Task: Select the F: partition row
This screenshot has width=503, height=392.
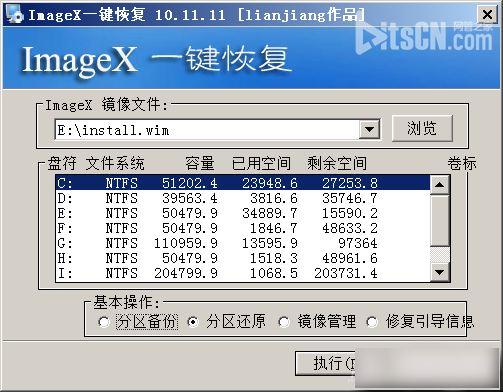Action: (243, 228)
